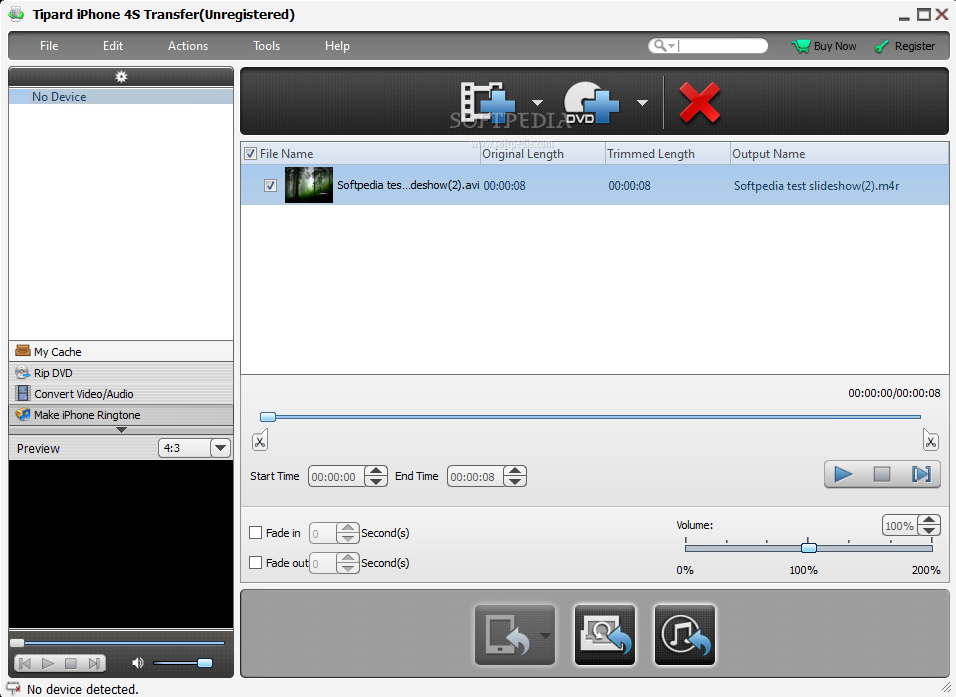The image size is (956, 697).
Task: Click the search input field
Action: [x=722, y=46]
